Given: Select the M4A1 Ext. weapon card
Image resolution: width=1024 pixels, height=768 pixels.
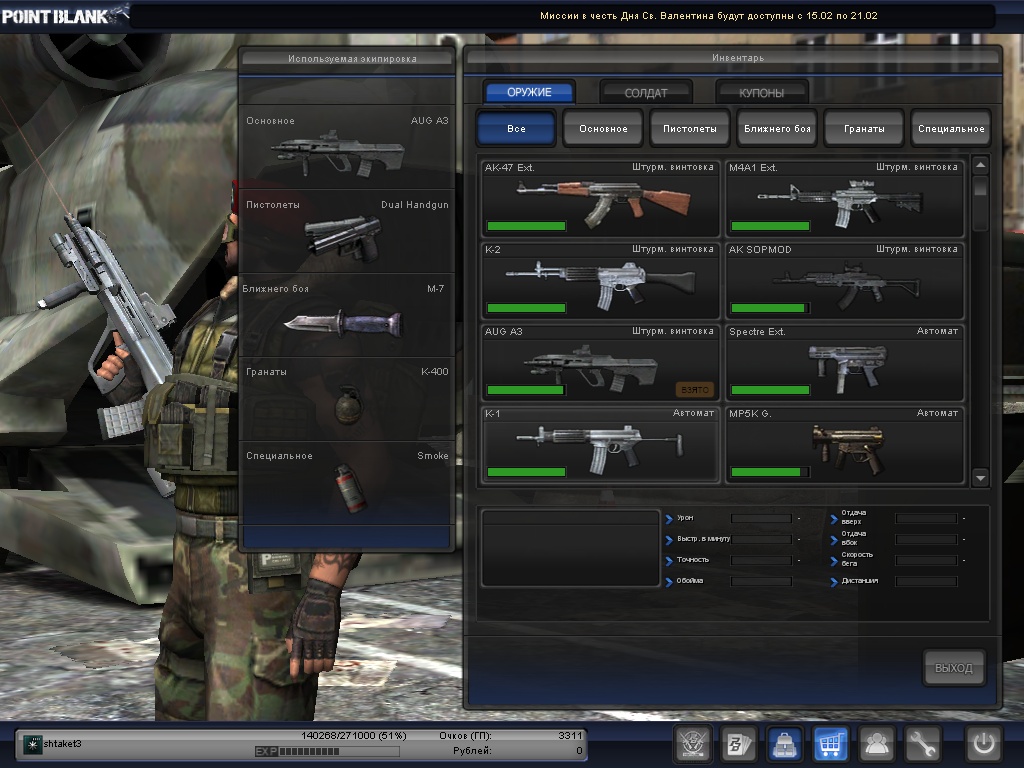Looking at the screenshot, I should click(x=845, y=199).
